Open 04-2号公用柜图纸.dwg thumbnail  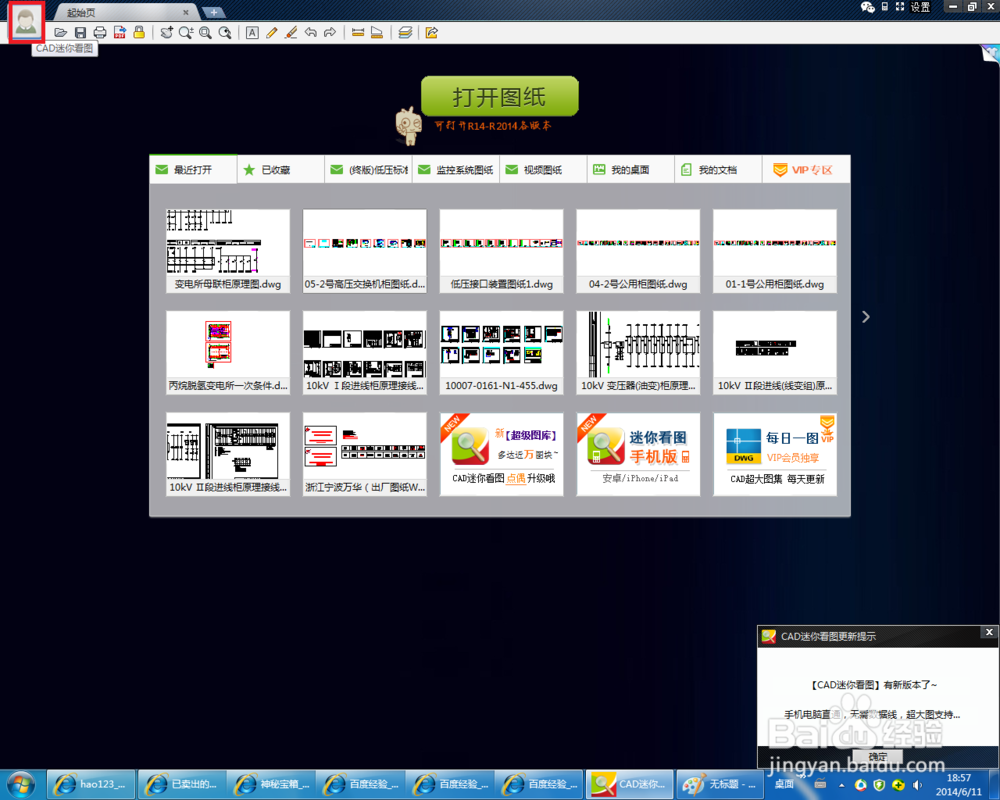[638, 251]
